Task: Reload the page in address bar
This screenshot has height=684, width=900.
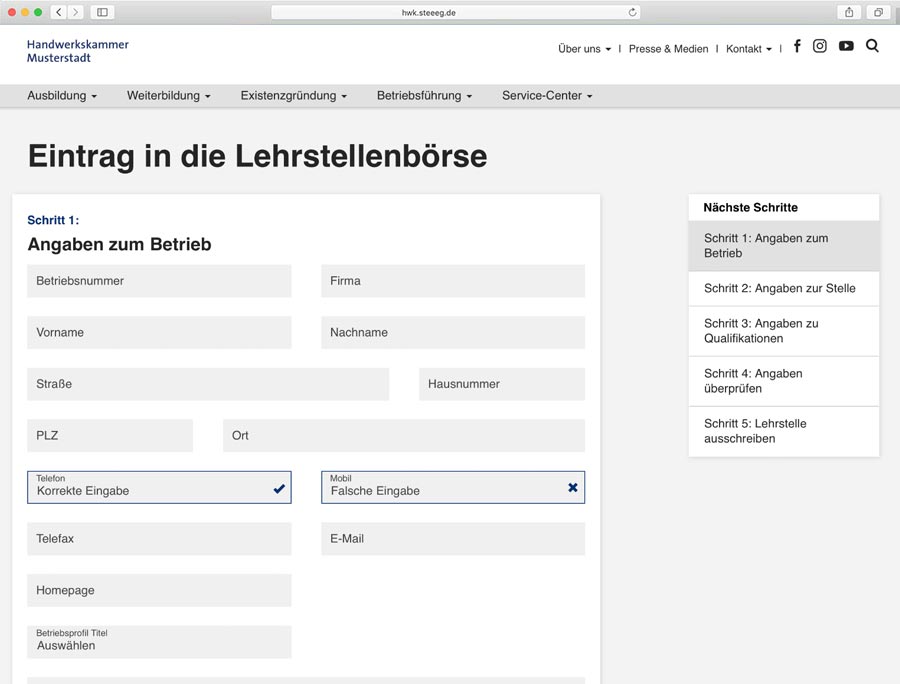Action: click(632, 13)
